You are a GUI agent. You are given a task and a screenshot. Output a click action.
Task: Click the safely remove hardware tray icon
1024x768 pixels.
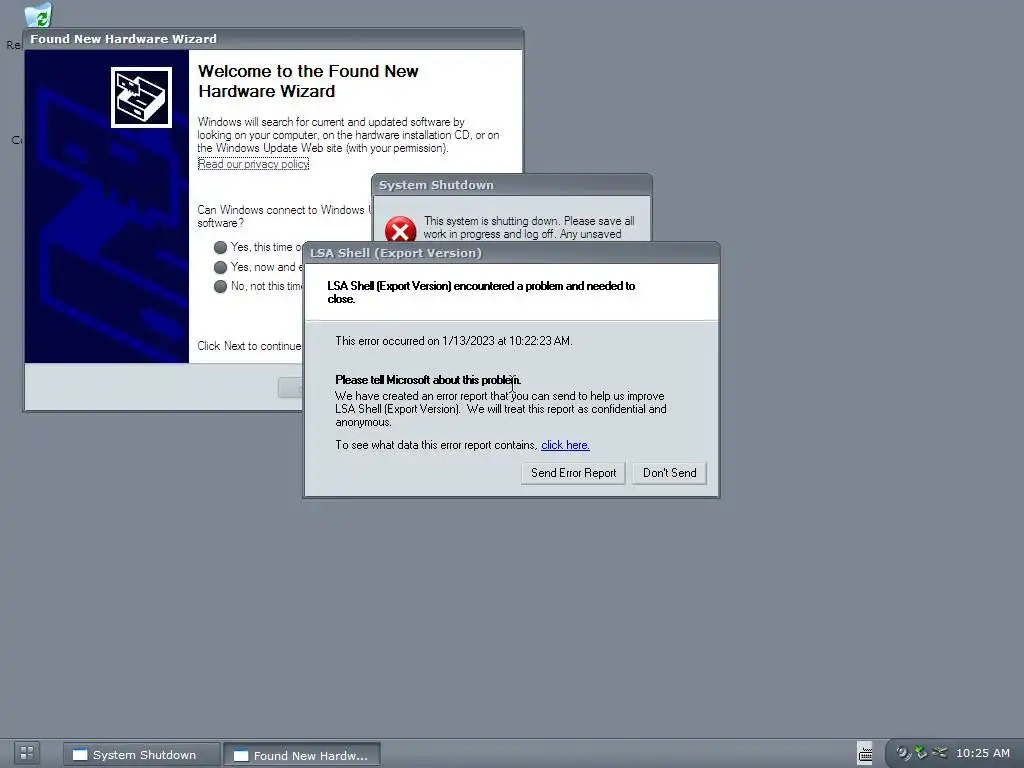point(921,752)
